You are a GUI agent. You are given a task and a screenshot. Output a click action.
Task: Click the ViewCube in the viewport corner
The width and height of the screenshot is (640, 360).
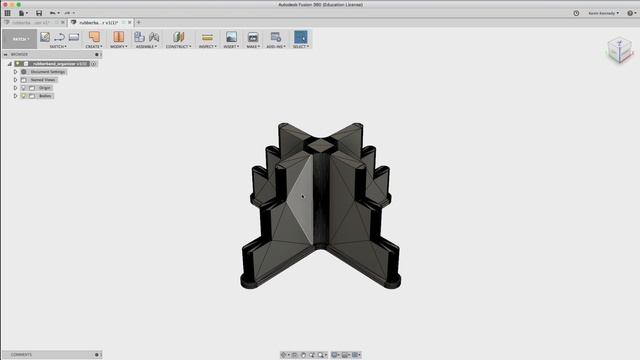[x=620, y=50]
